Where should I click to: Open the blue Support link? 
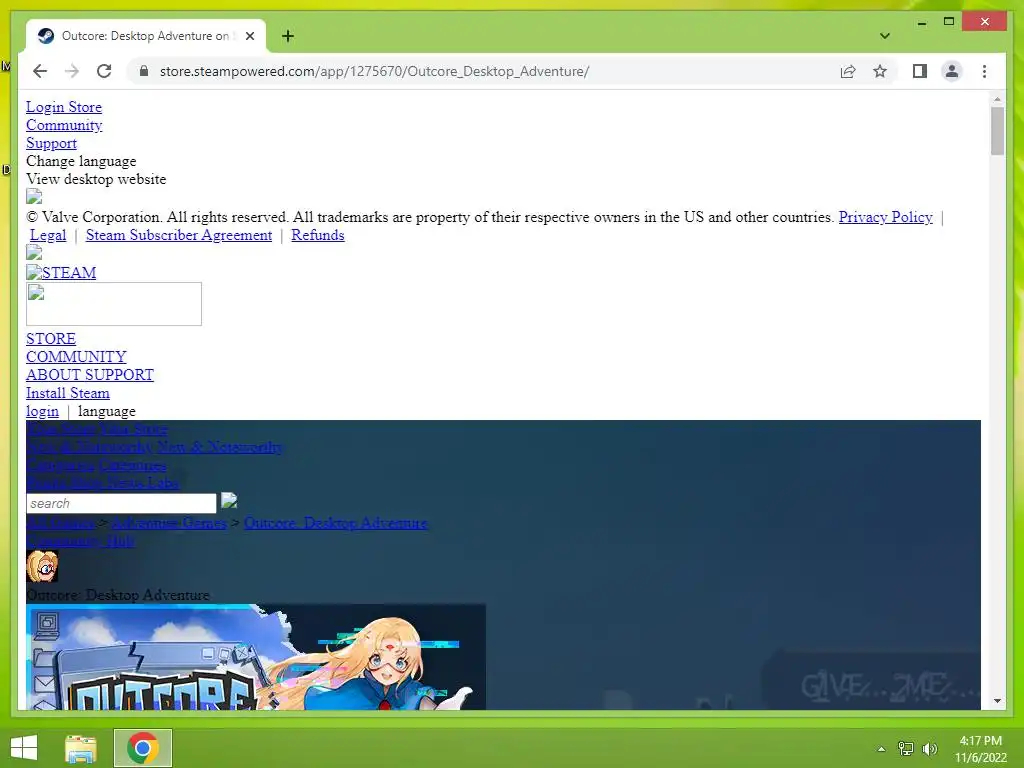coord(52,143)
